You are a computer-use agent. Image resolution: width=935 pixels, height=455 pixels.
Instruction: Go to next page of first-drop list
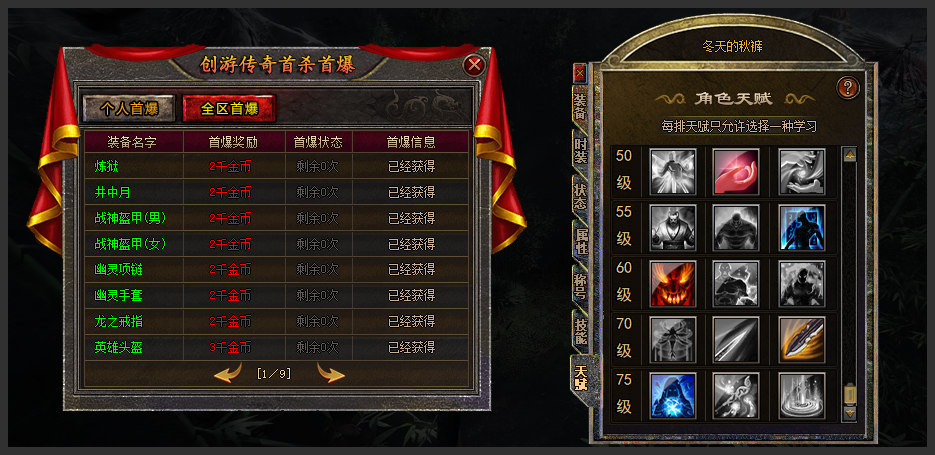coord(331,373)
